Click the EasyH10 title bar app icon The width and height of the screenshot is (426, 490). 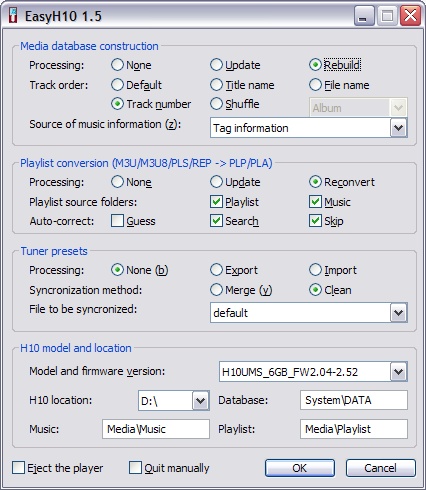pyautogui.click(x=13, y=16)
